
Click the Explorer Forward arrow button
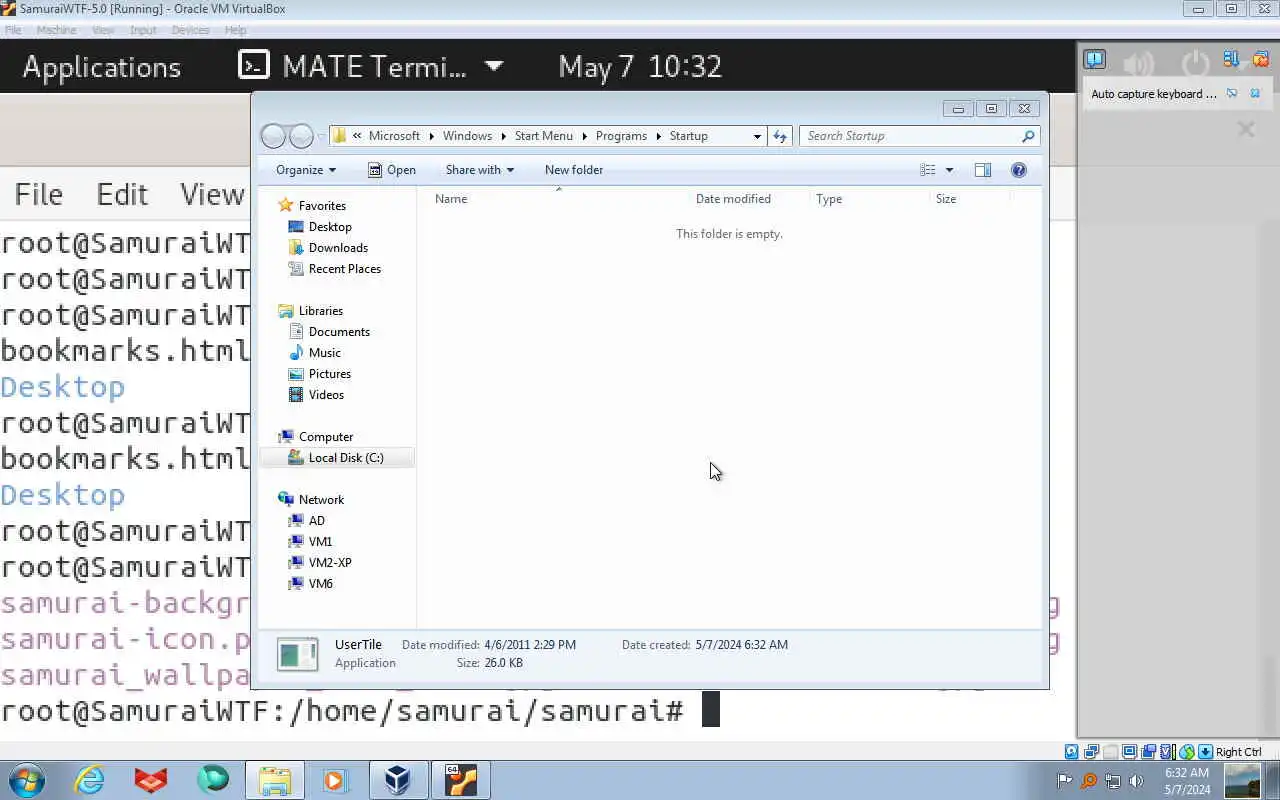301,136
